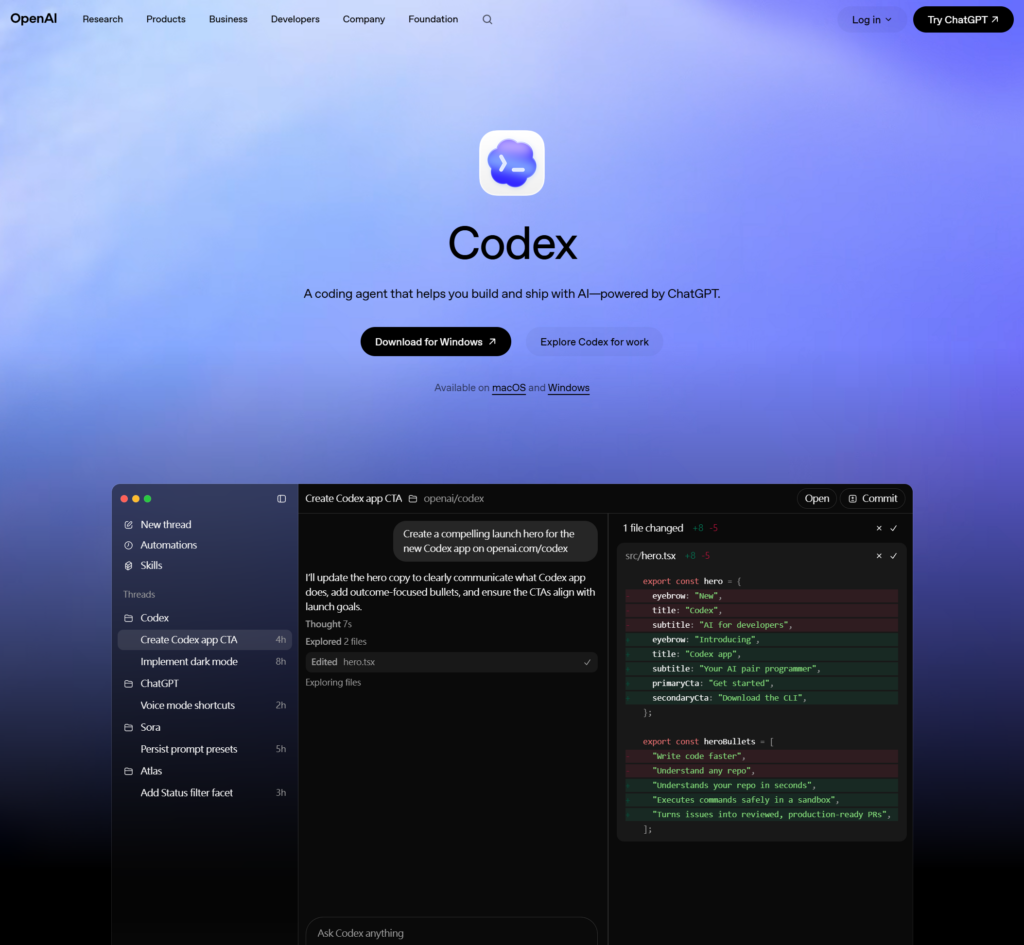The height and width of the screenshot is (945, 1024).
Task: Click Download for Windows button
Action: pos(436,342)
